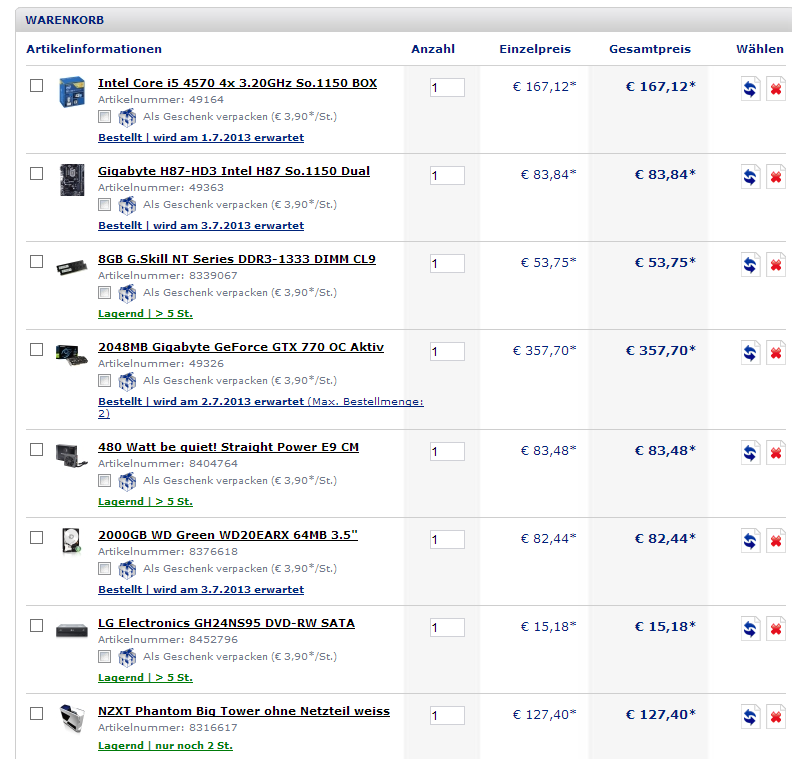
Task: Delete be quiet! Straight Power E9 item
Action: click(776, 452)
